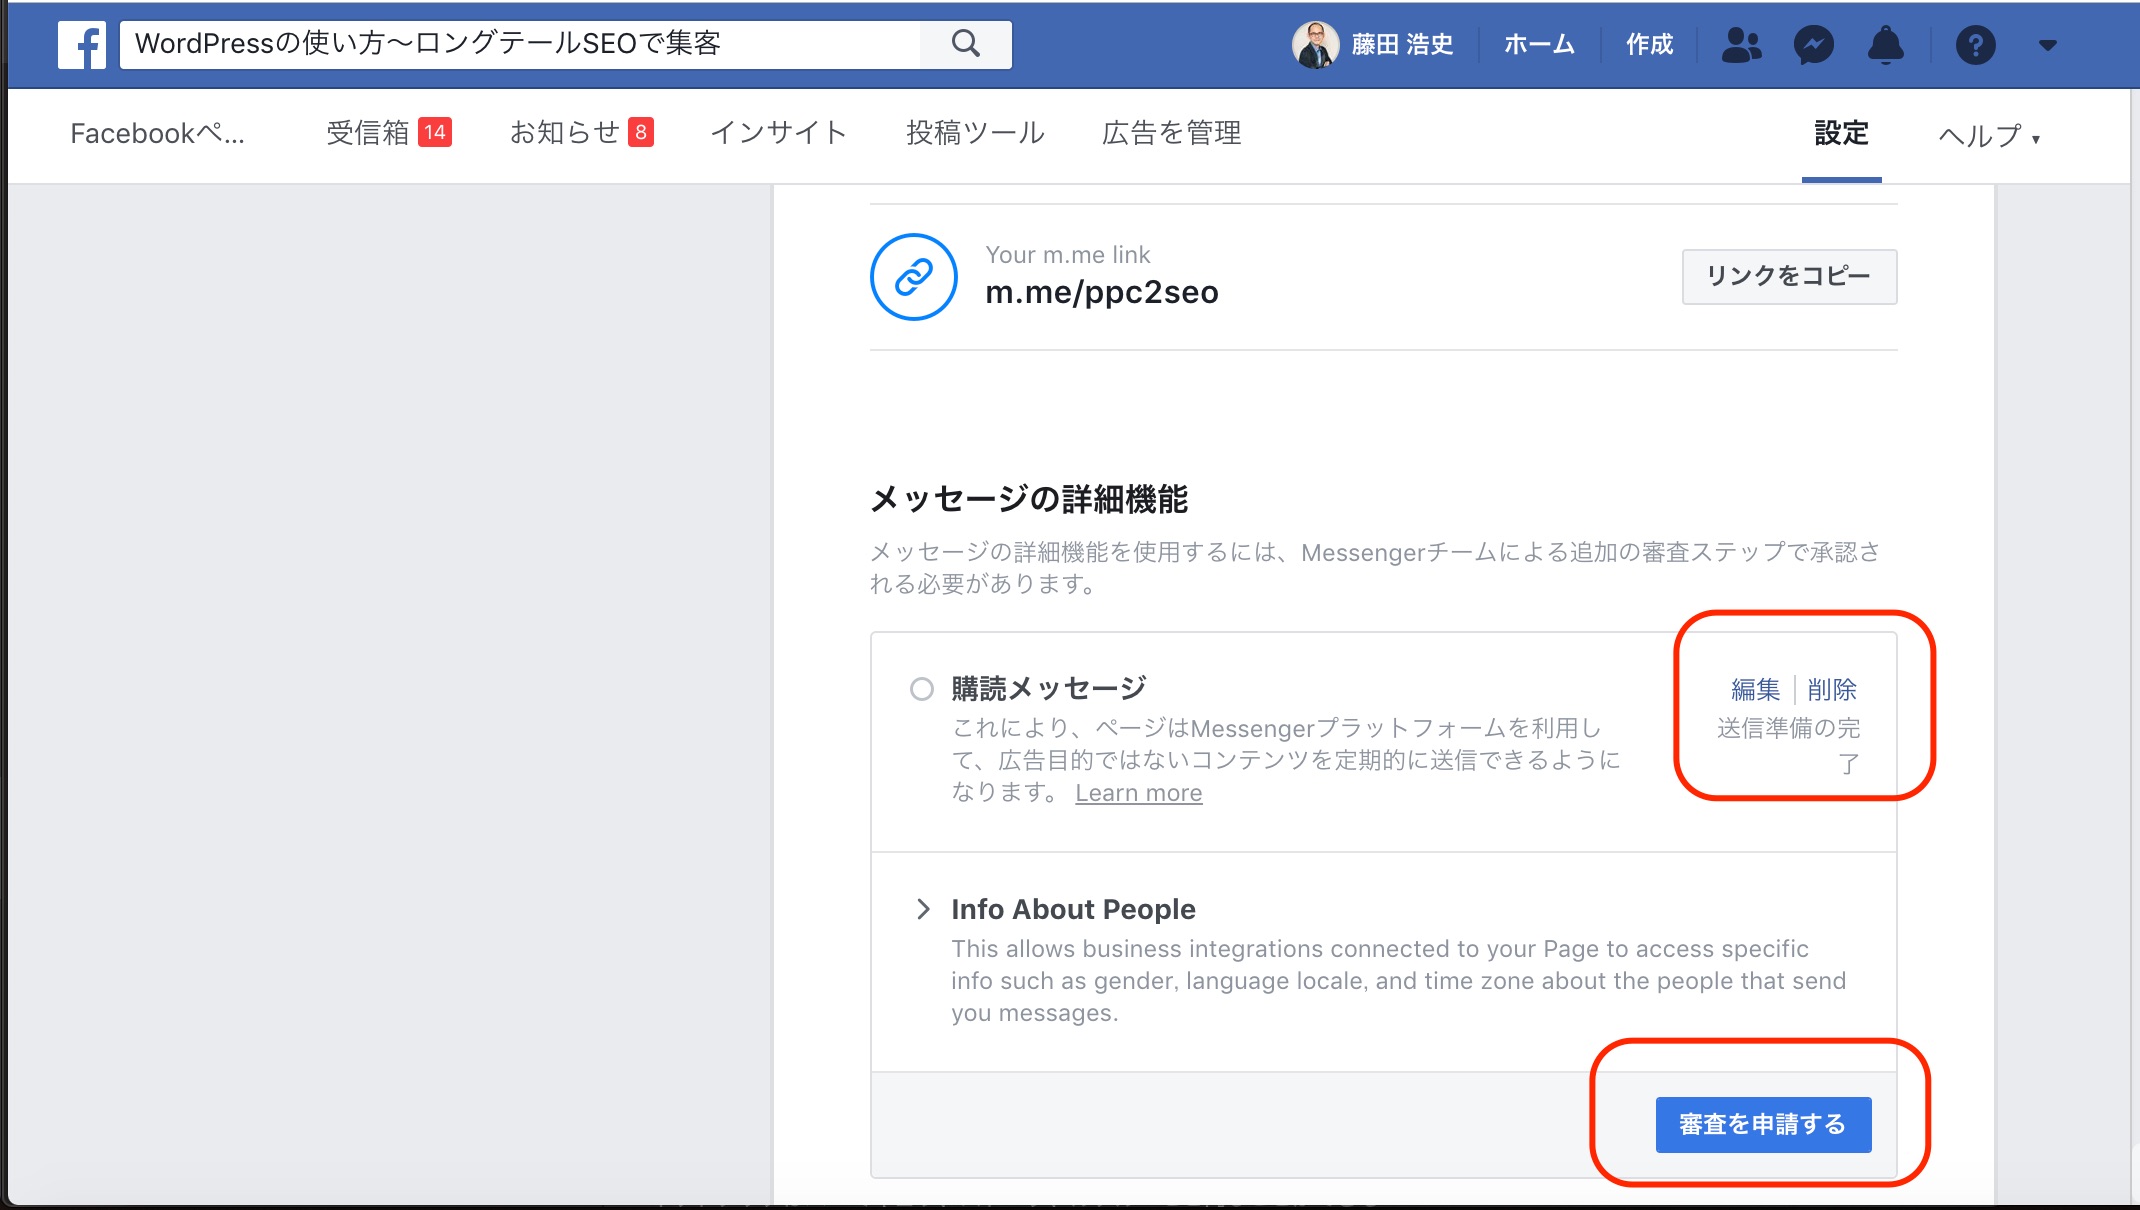Viewport: 2140px width, 1210px height.
Task: Click the 藤田 浩史 profile name
Action: [x=1402, y=45]
